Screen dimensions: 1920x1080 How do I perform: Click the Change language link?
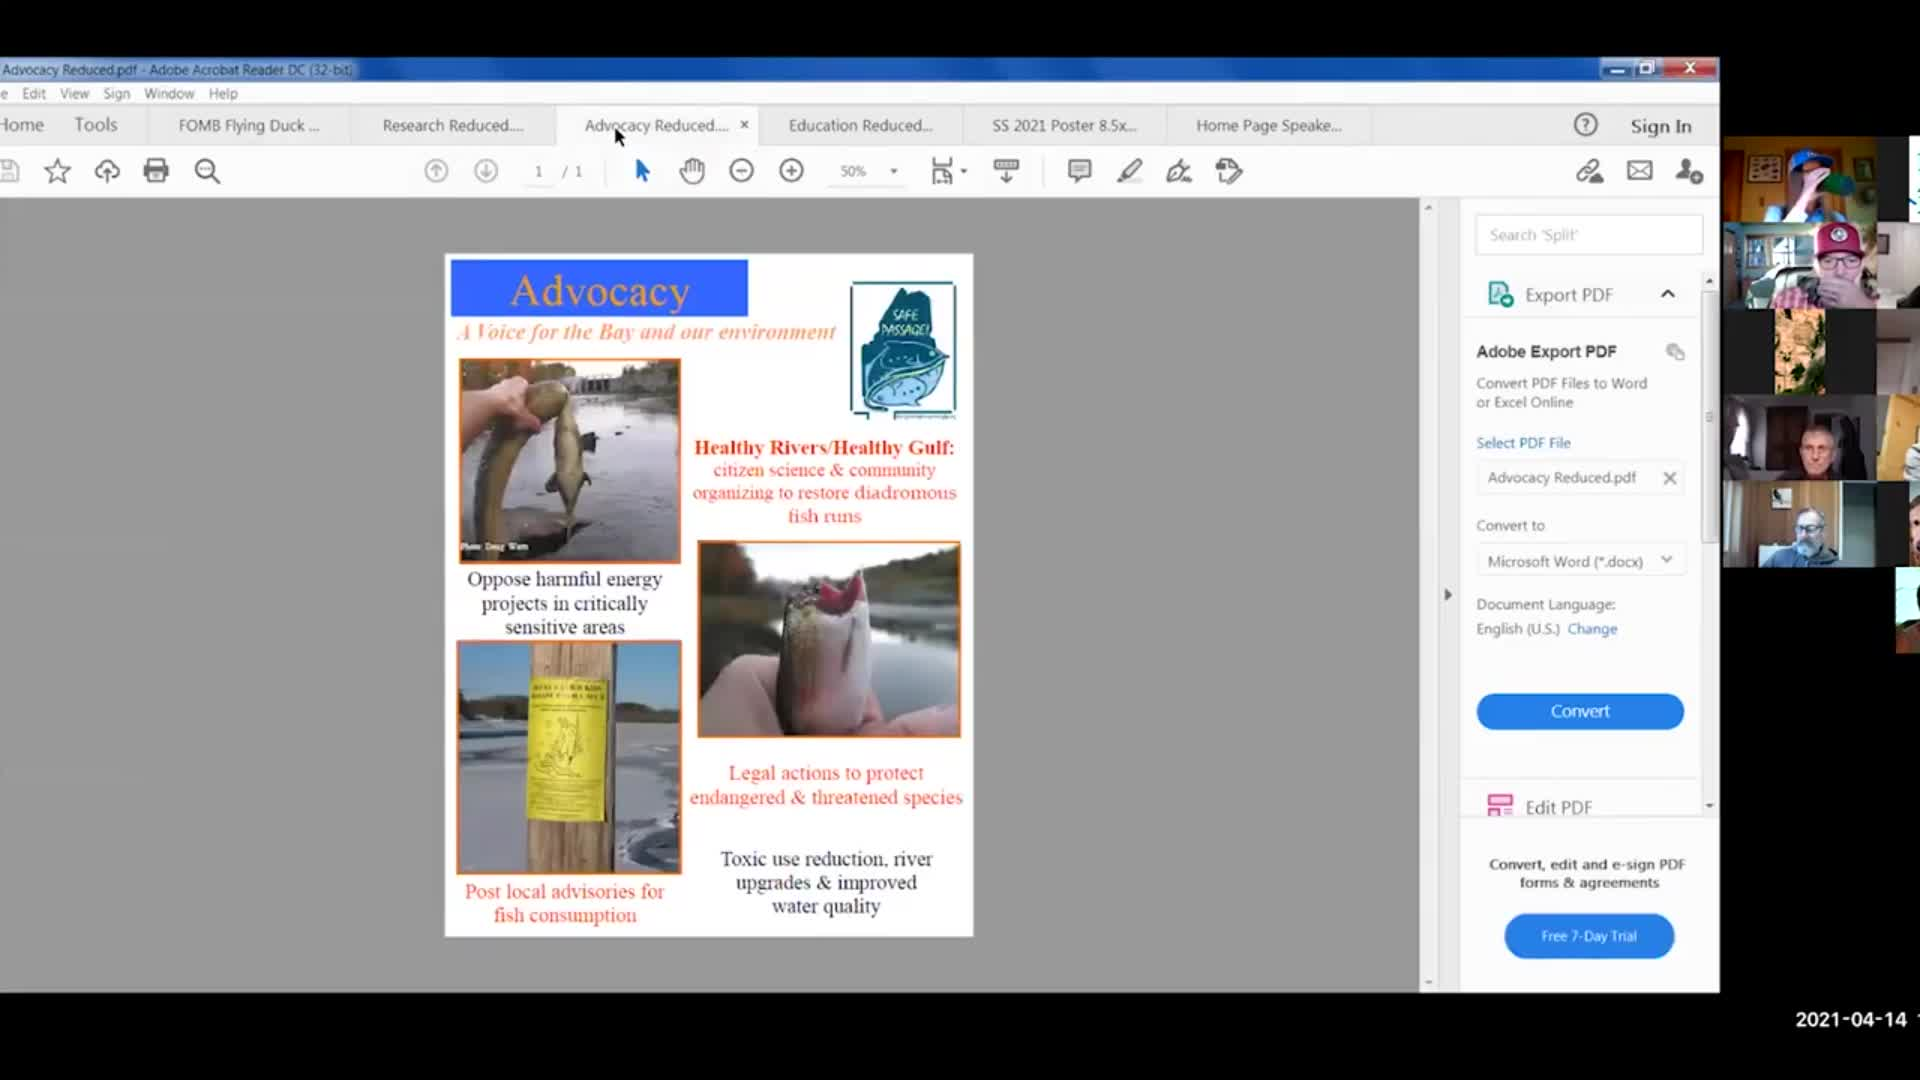point(1591,629)
